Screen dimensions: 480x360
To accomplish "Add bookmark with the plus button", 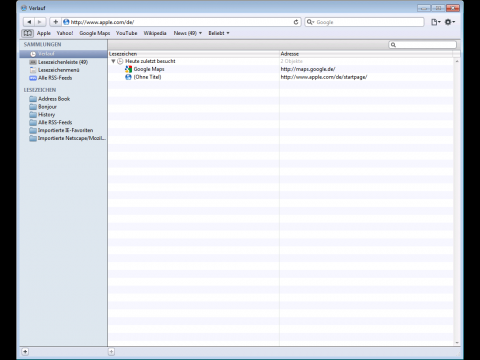I will point(55,22).
